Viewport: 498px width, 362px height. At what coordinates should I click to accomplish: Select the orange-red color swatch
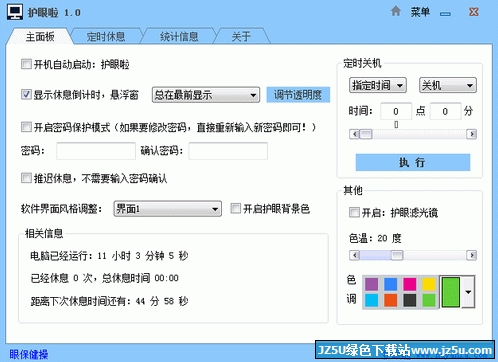pos(390,300)
